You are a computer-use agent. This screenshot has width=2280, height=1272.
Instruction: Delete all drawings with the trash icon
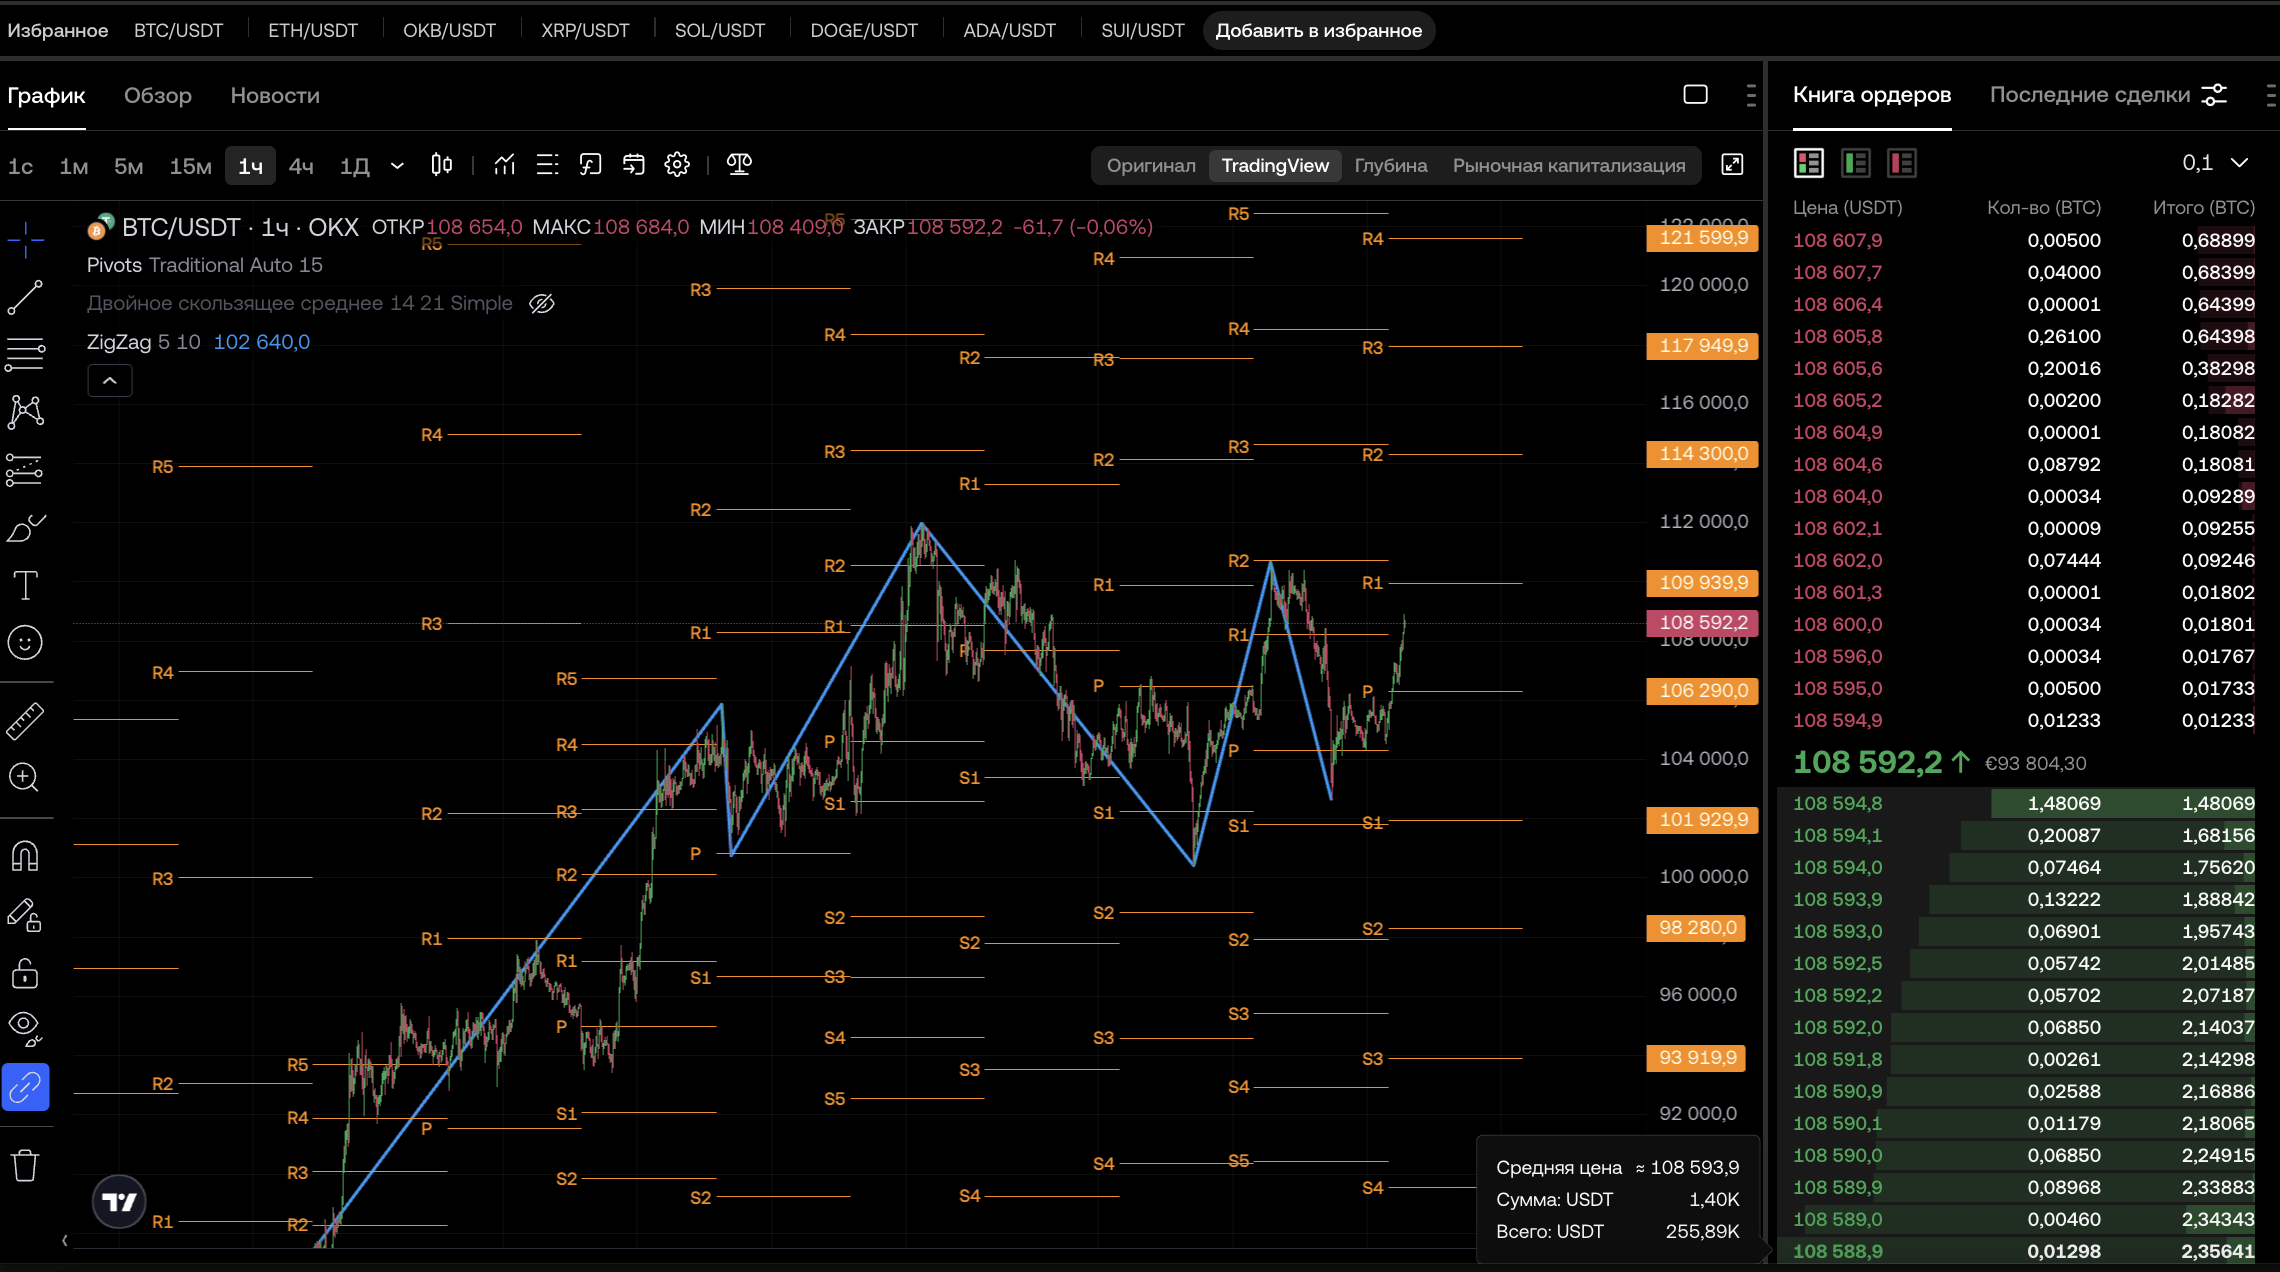[x=25, y=1165]
